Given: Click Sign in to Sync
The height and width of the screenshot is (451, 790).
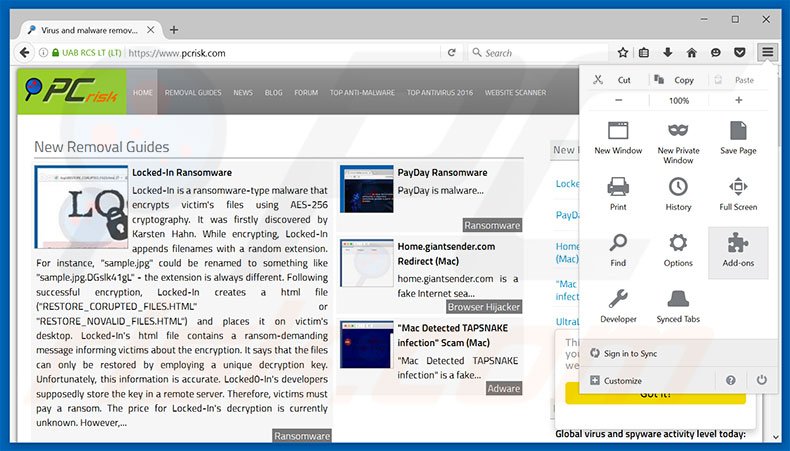Looking at the screenshot, I should [630, 353].
